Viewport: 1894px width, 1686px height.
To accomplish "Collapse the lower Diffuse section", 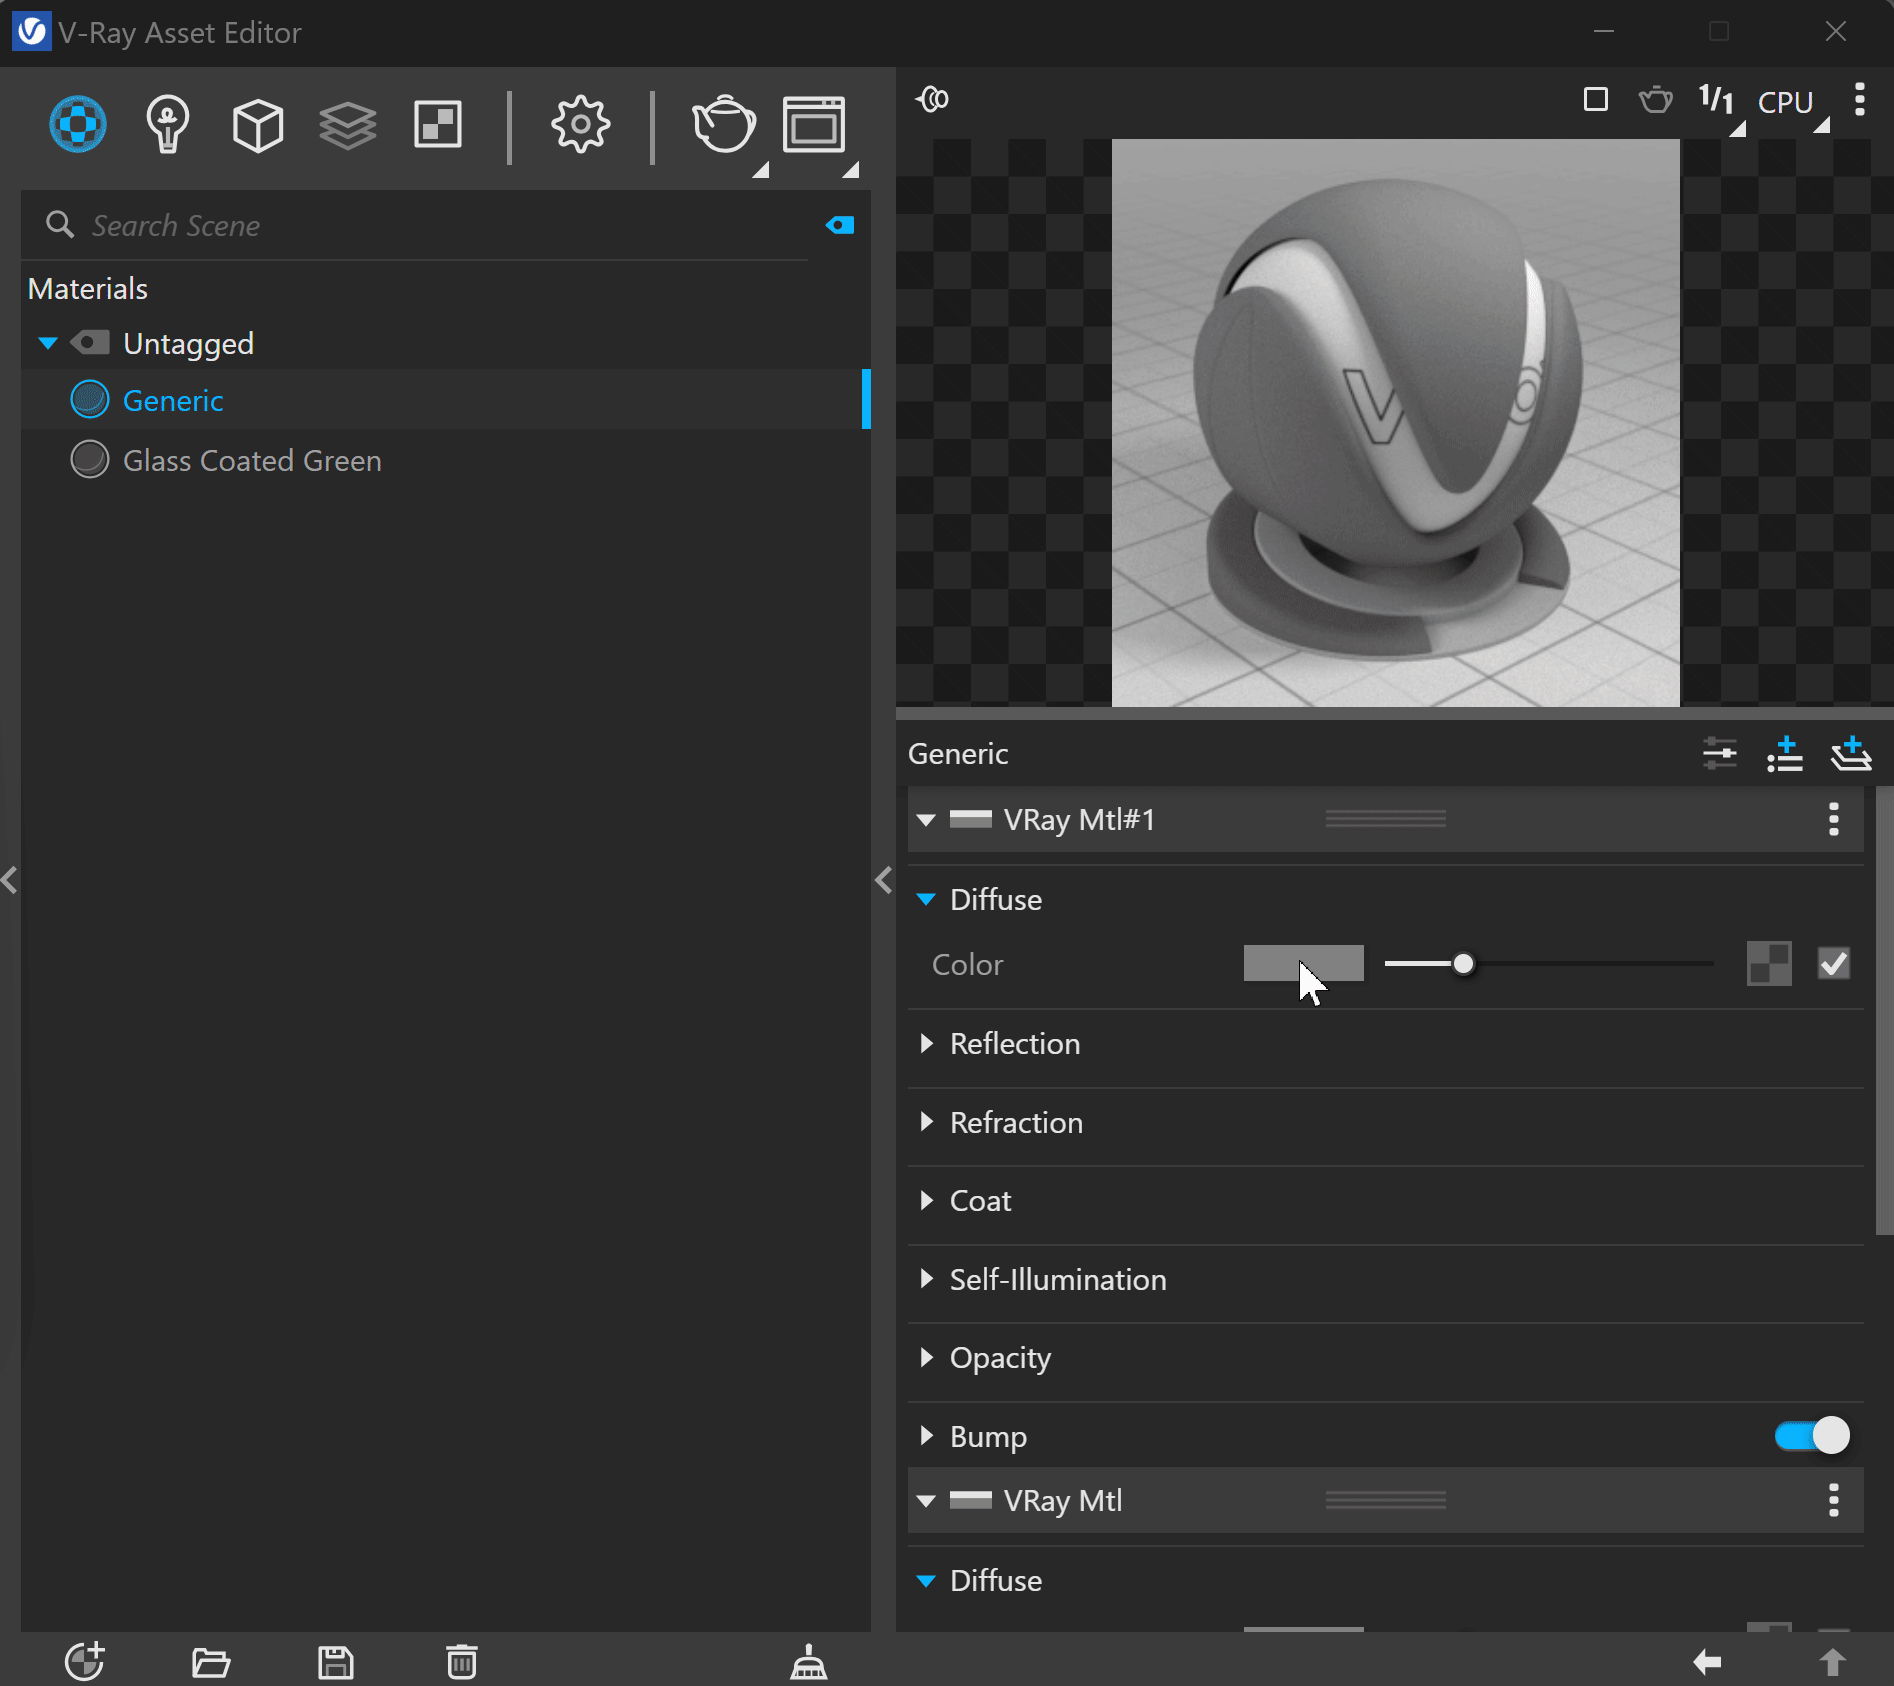I will [926, 1581].
